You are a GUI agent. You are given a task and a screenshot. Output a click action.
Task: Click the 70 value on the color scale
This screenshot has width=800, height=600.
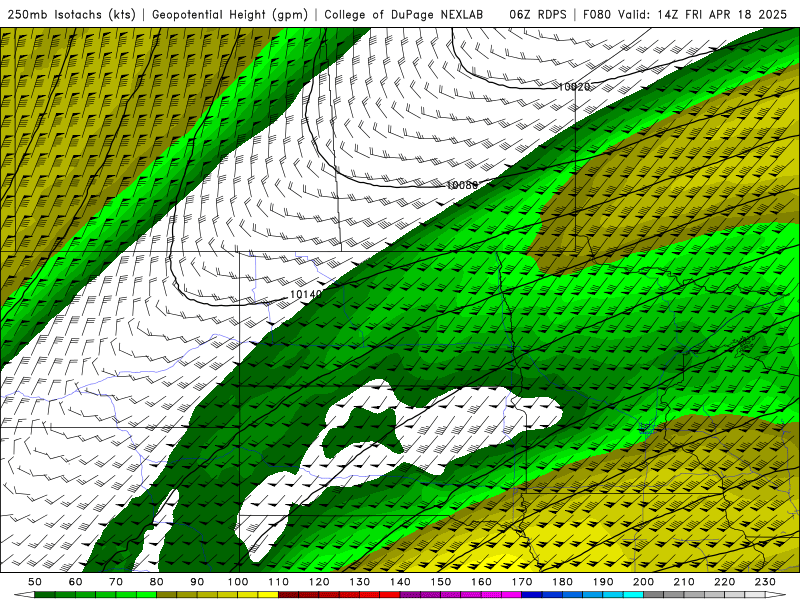coord(116,582)
